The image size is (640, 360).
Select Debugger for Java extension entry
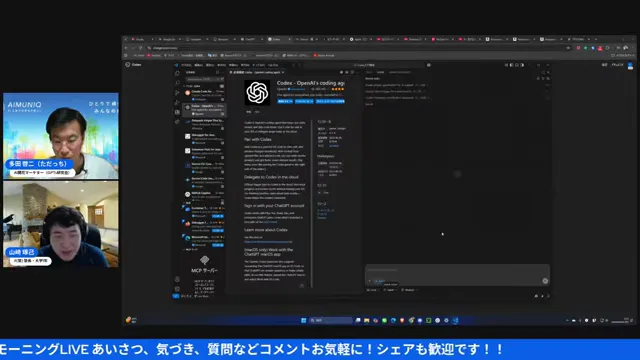pyautogui.click(x=204, y=138)
